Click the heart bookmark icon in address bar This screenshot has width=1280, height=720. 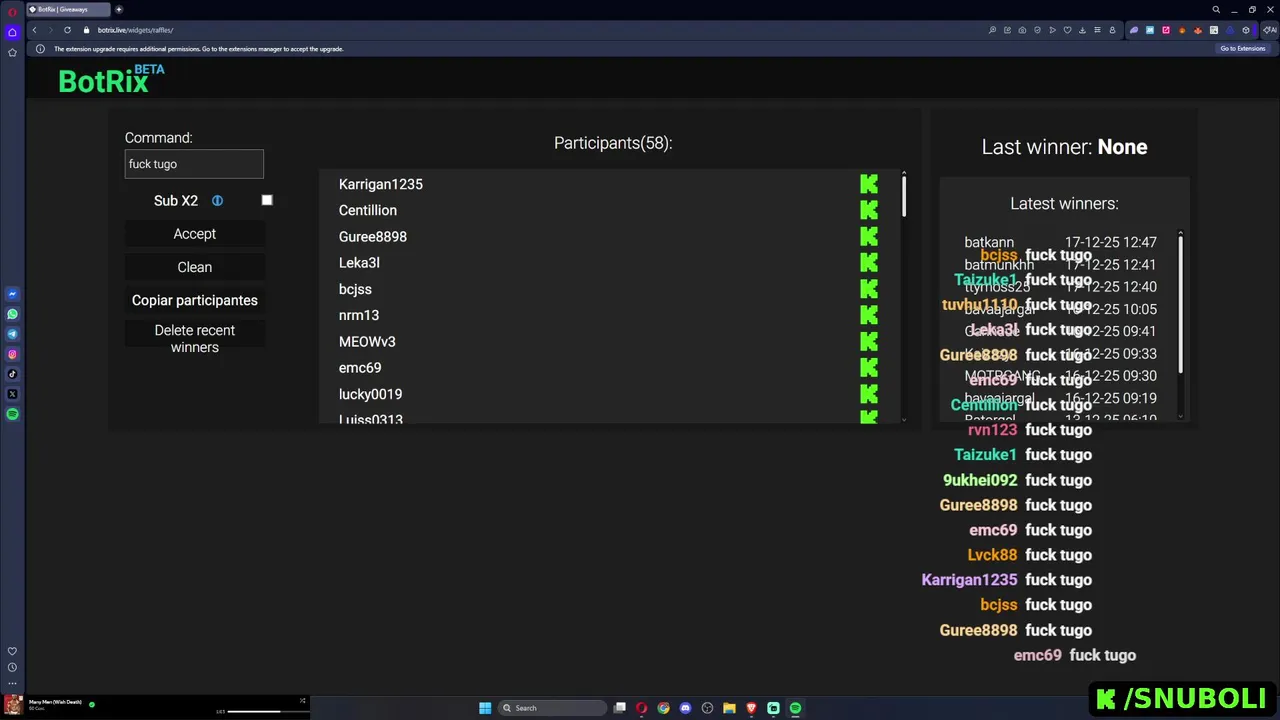(1067, 30)
